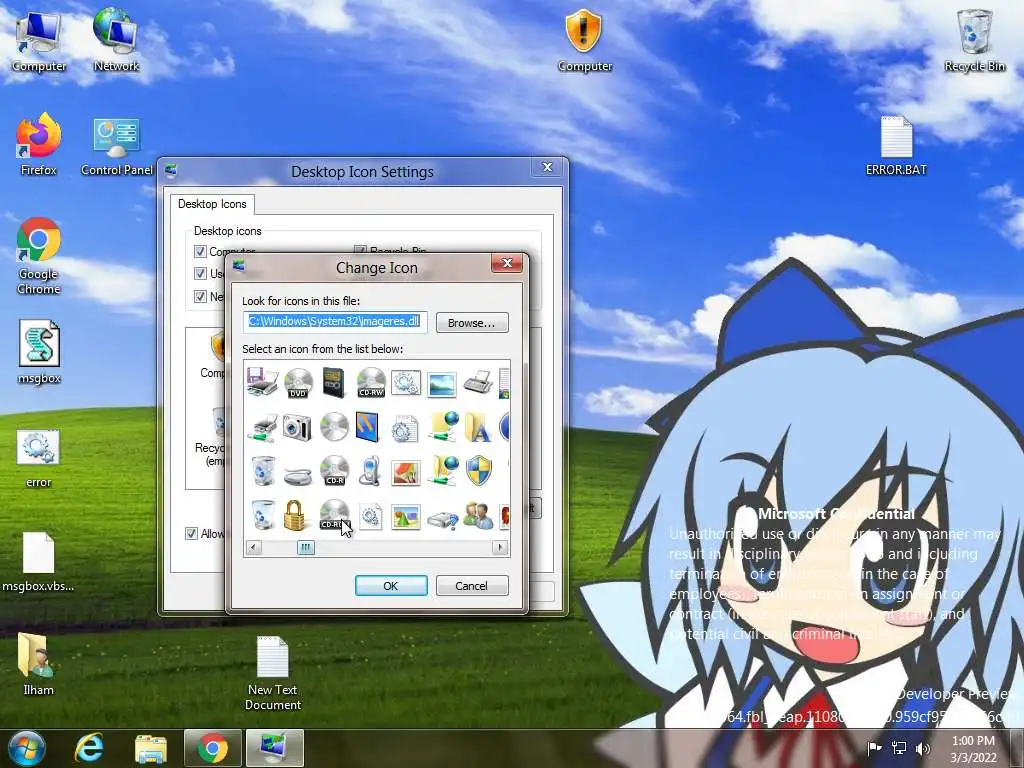Select the shield Computer icon on desktop
This screenshot has width=1024, height=768.
(x=584, y=40)
